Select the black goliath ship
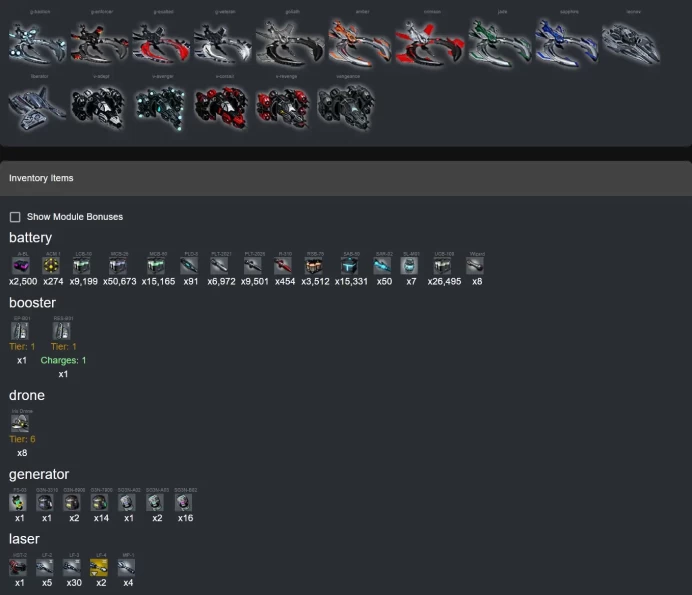This screenshot has height=595, width=692. pos(290,43)
